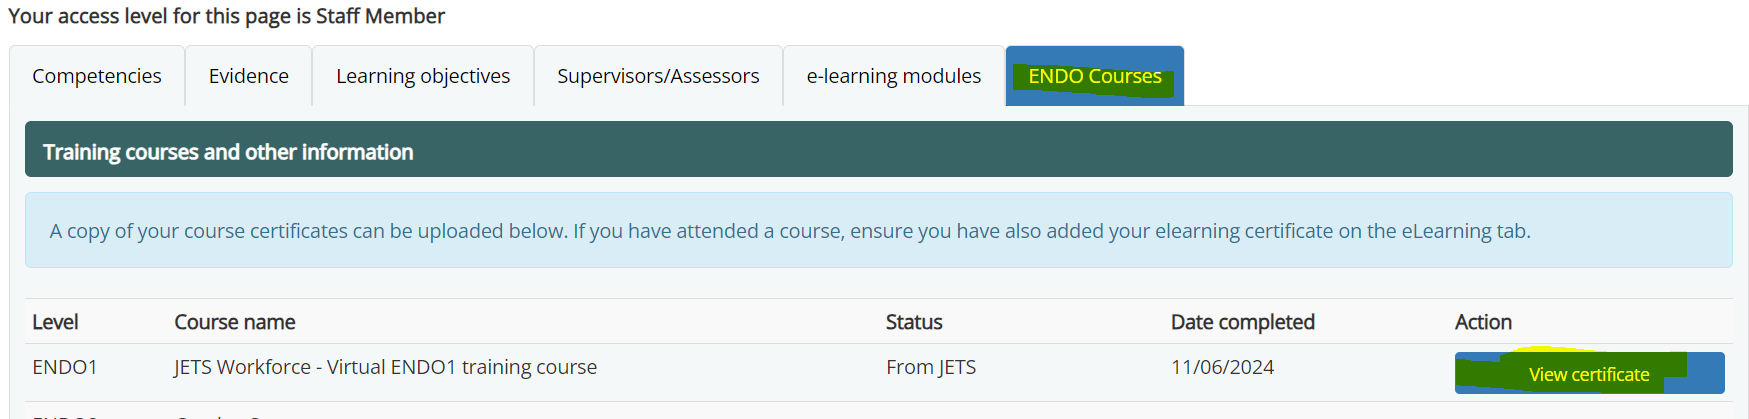Click the Date completed column header
Viewport: 1749px width, 419px height.
click(1243, 322)
